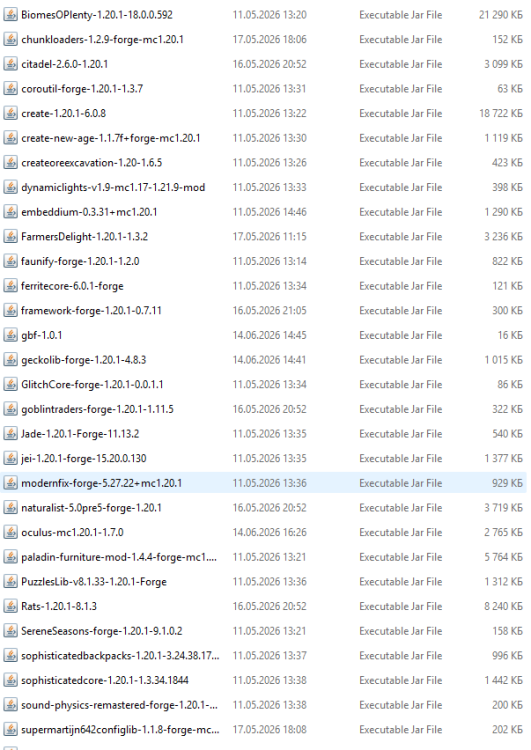Select the jar icon beside create-1.20.1-6.0.8
This screenshot has width=531, height=750.
pyautogui.click(x=11, y=113)
